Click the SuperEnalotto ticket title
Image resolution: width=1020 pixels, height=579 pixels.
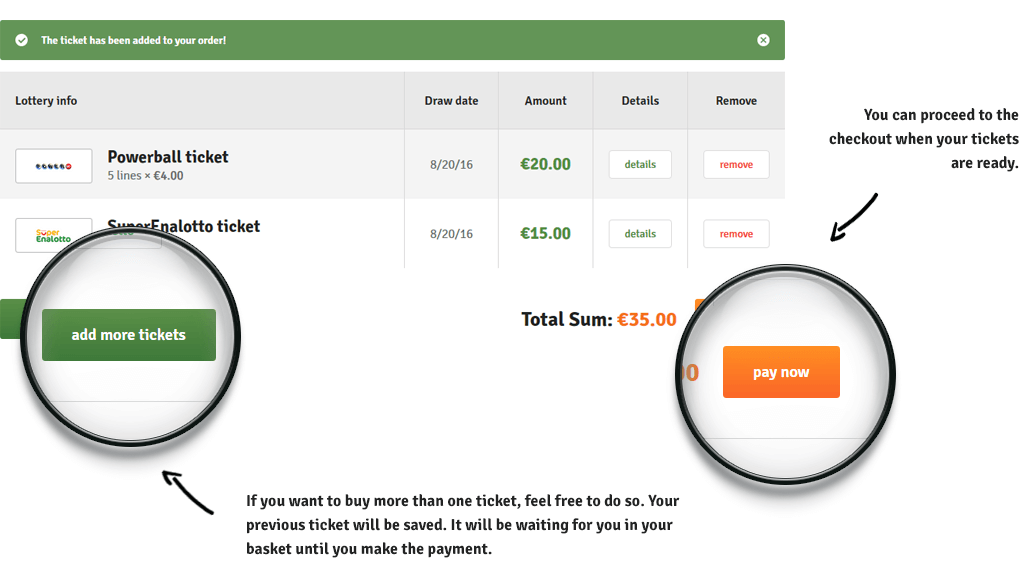tap(183, 226)
